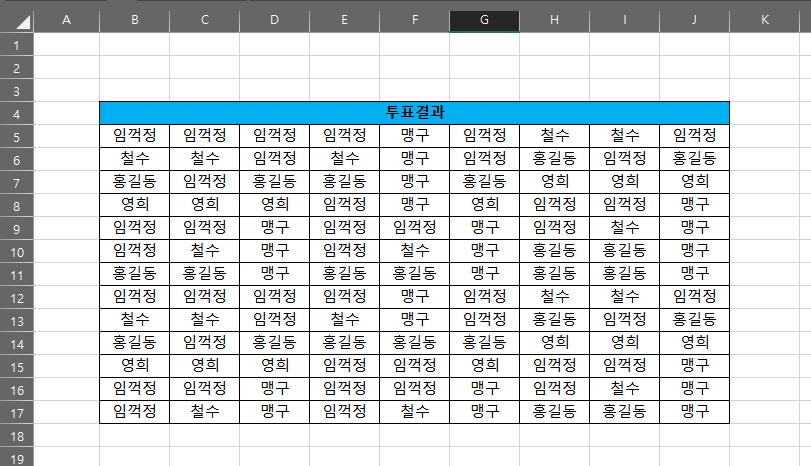Click cell H7 containing 영희
811x466 pixels.
(x=554, y=182)
